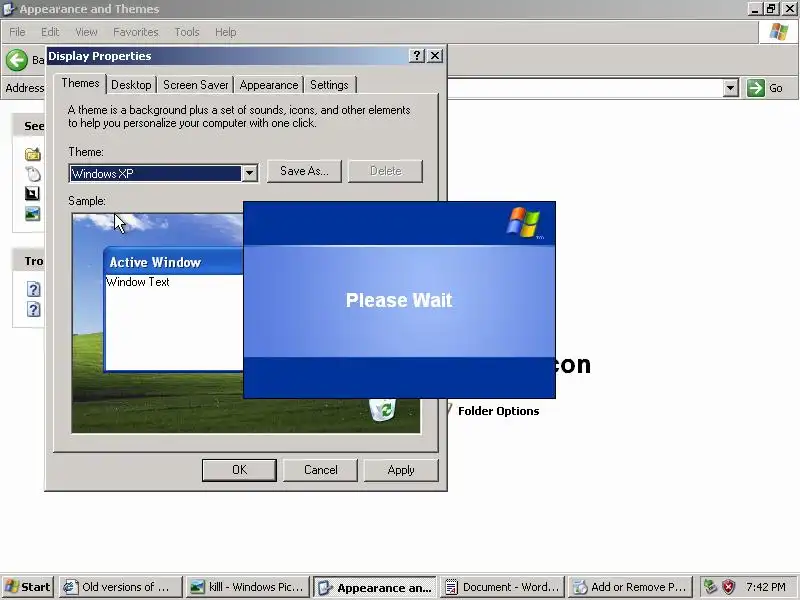Screen dimensions: 800x600
Task: Confirm with the OK button
Action: click(239, 470)
